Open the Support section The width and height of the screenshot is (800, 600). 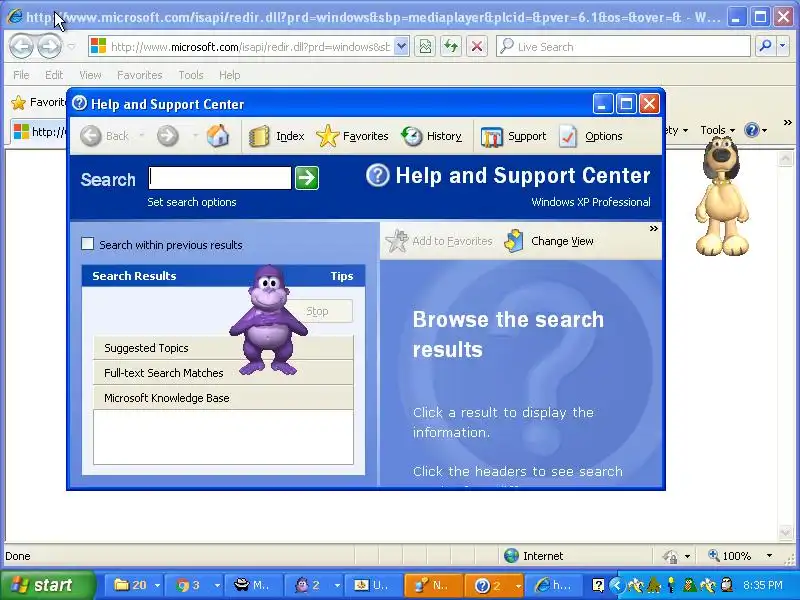(x=513, y=136)
